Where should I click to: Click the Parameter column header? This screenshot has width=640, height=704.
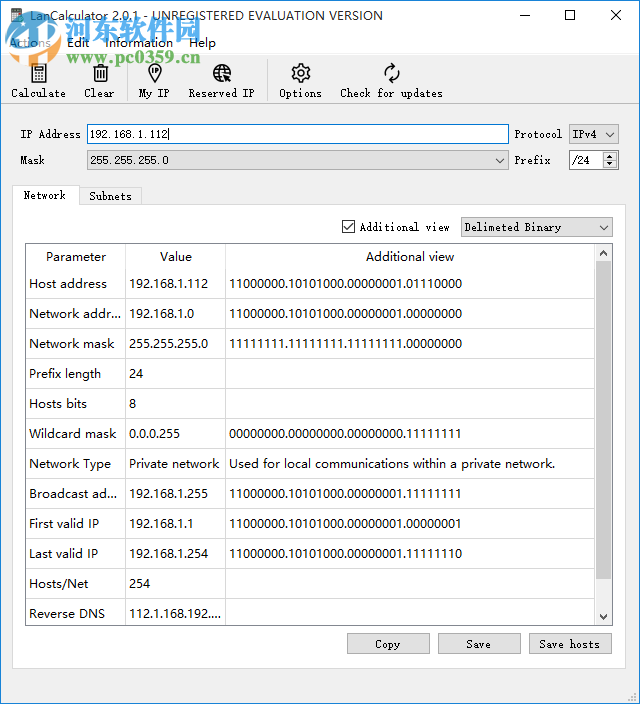75,257
